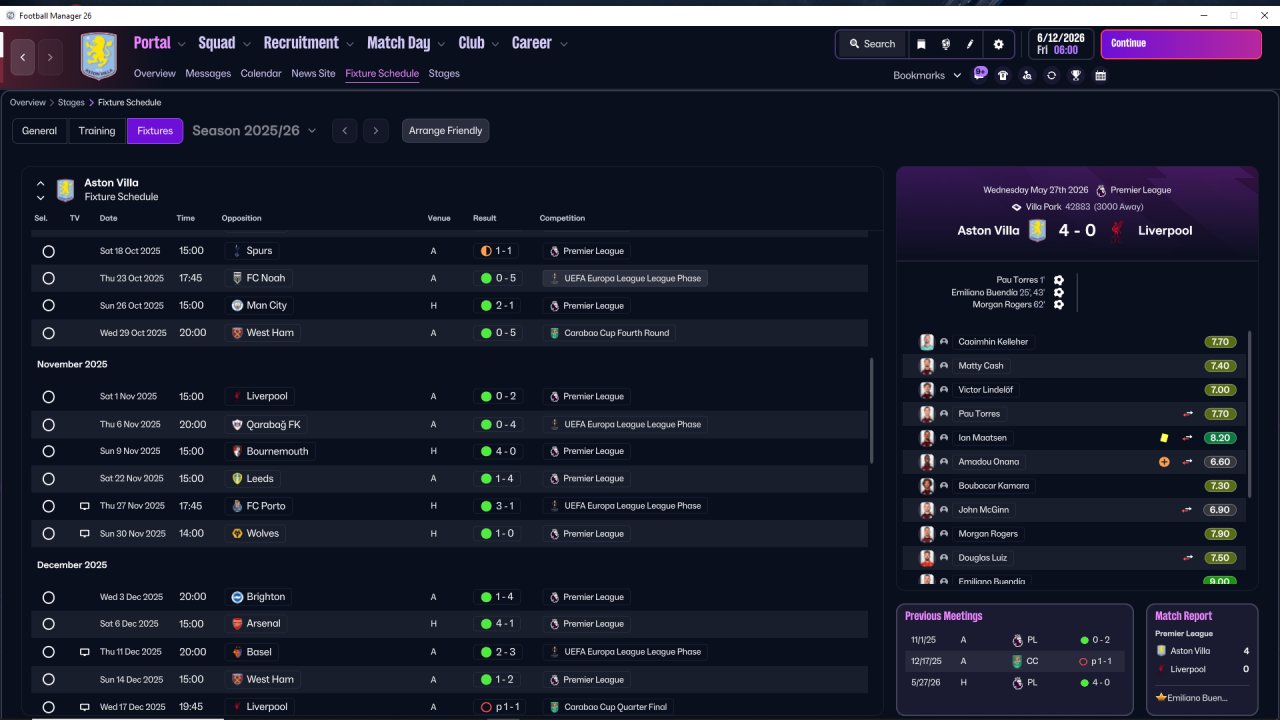Click the pencil notes icon in top toolbar
This screenshot has width=1280, height=720.
point(971,44)
